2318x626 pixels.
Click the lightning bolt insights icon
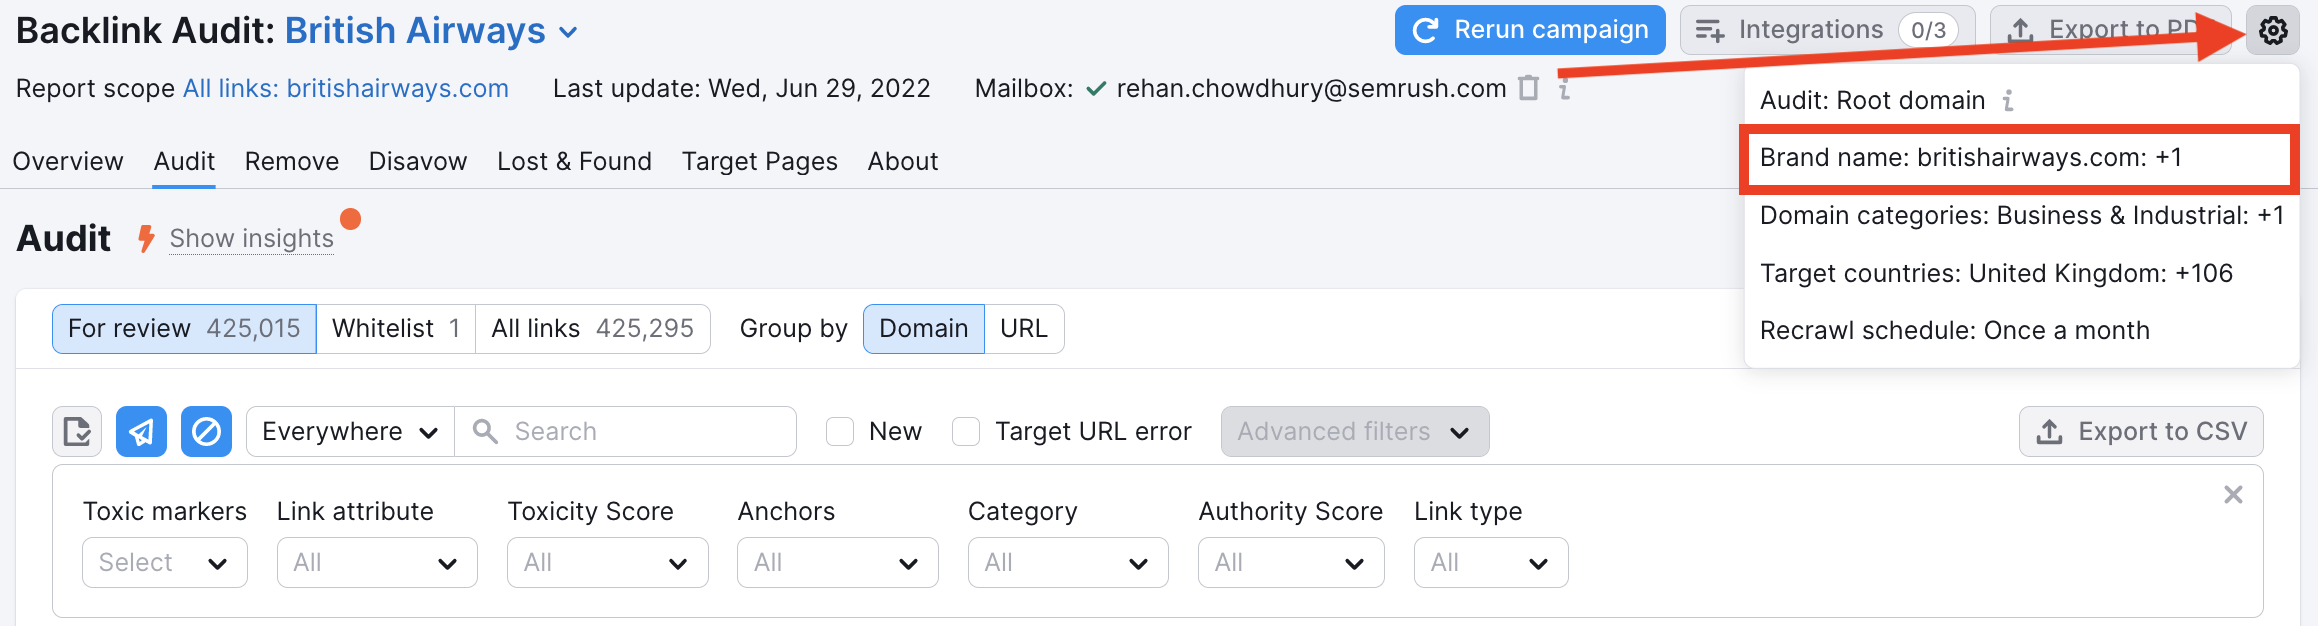click(146, 238)
